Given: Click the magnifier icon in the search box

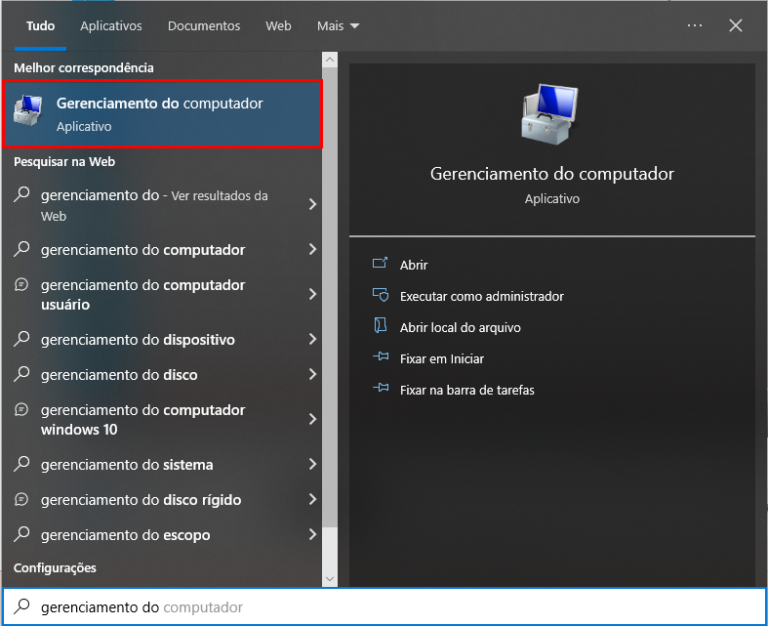Looking at the screenshot, I should [21, 607].
